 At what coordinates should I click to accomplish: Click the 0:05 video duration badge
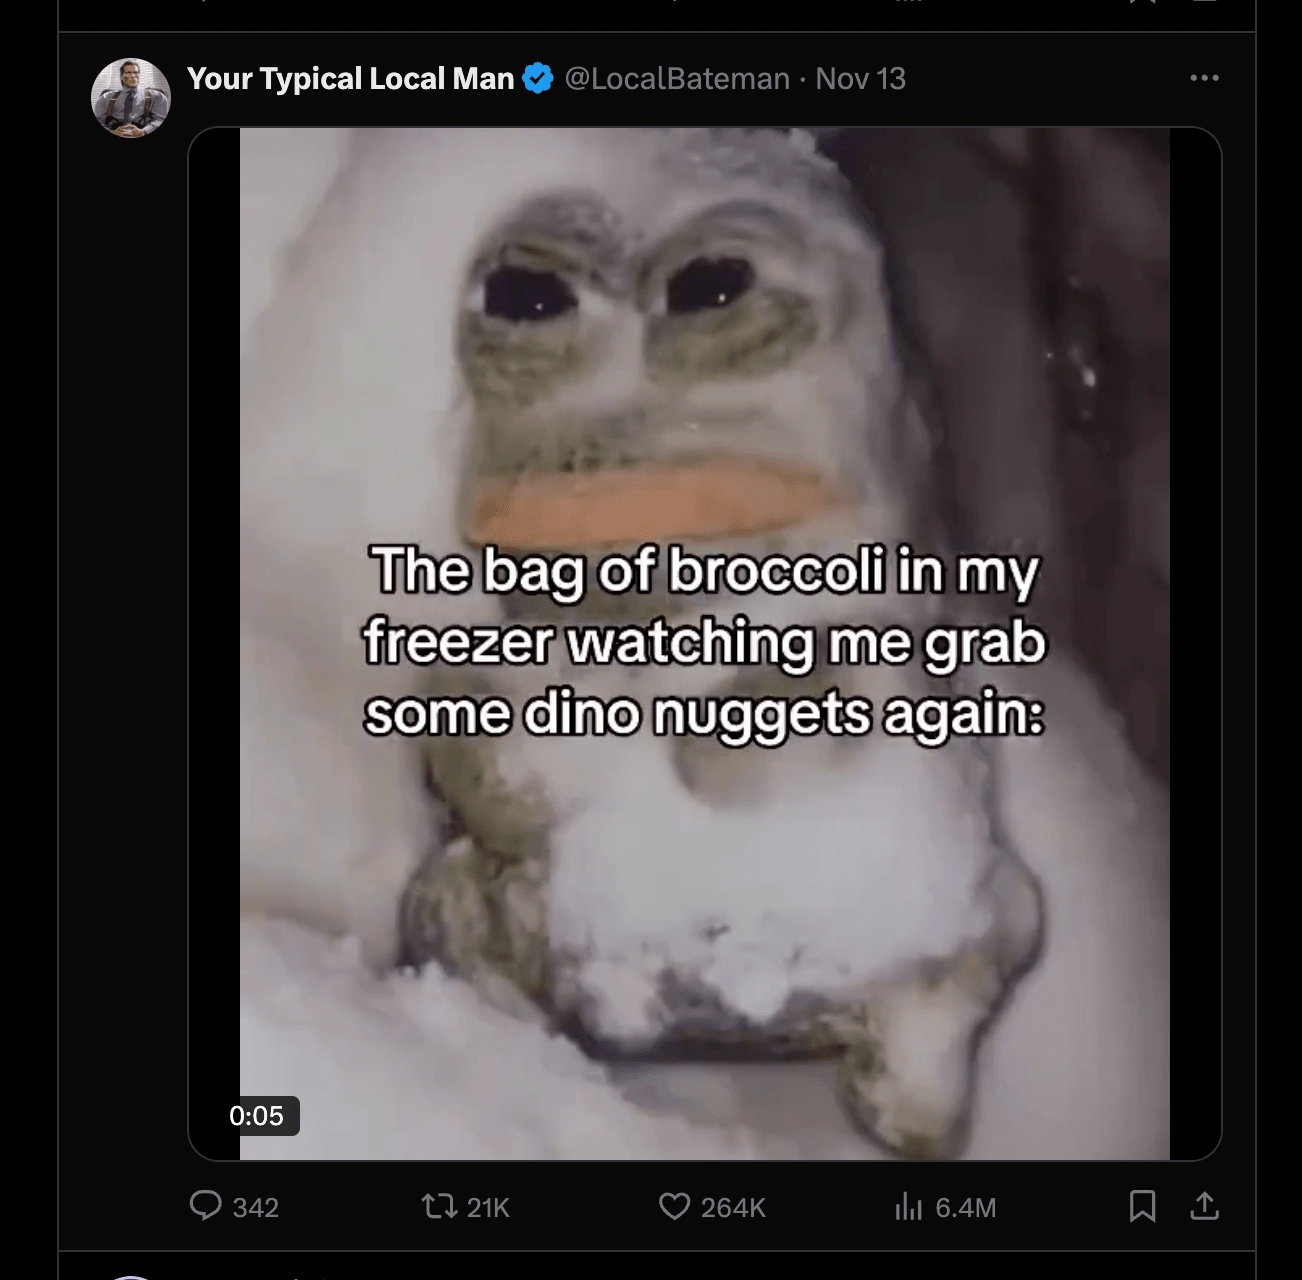[257, 1115]
